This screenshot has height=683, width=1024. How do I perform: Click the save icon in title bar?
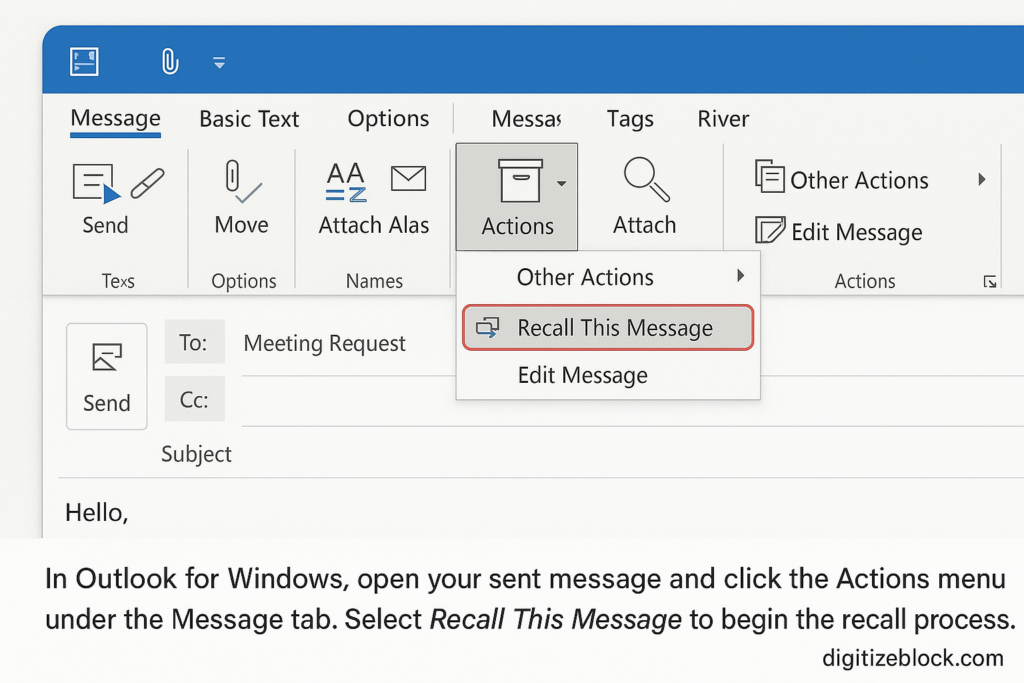pyautogui.click(x=84, y=62)
